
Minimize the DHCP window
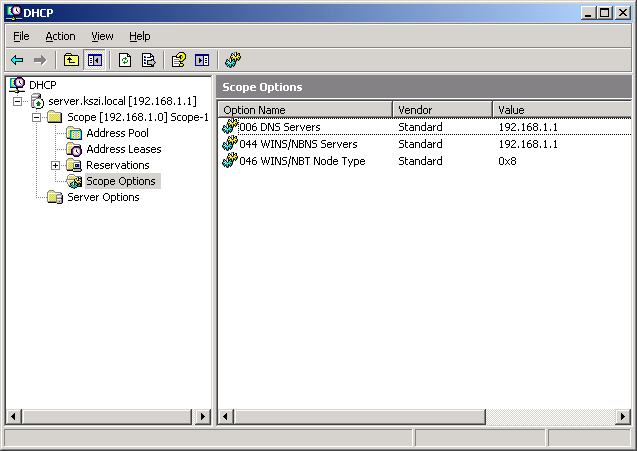pos(589,13)
